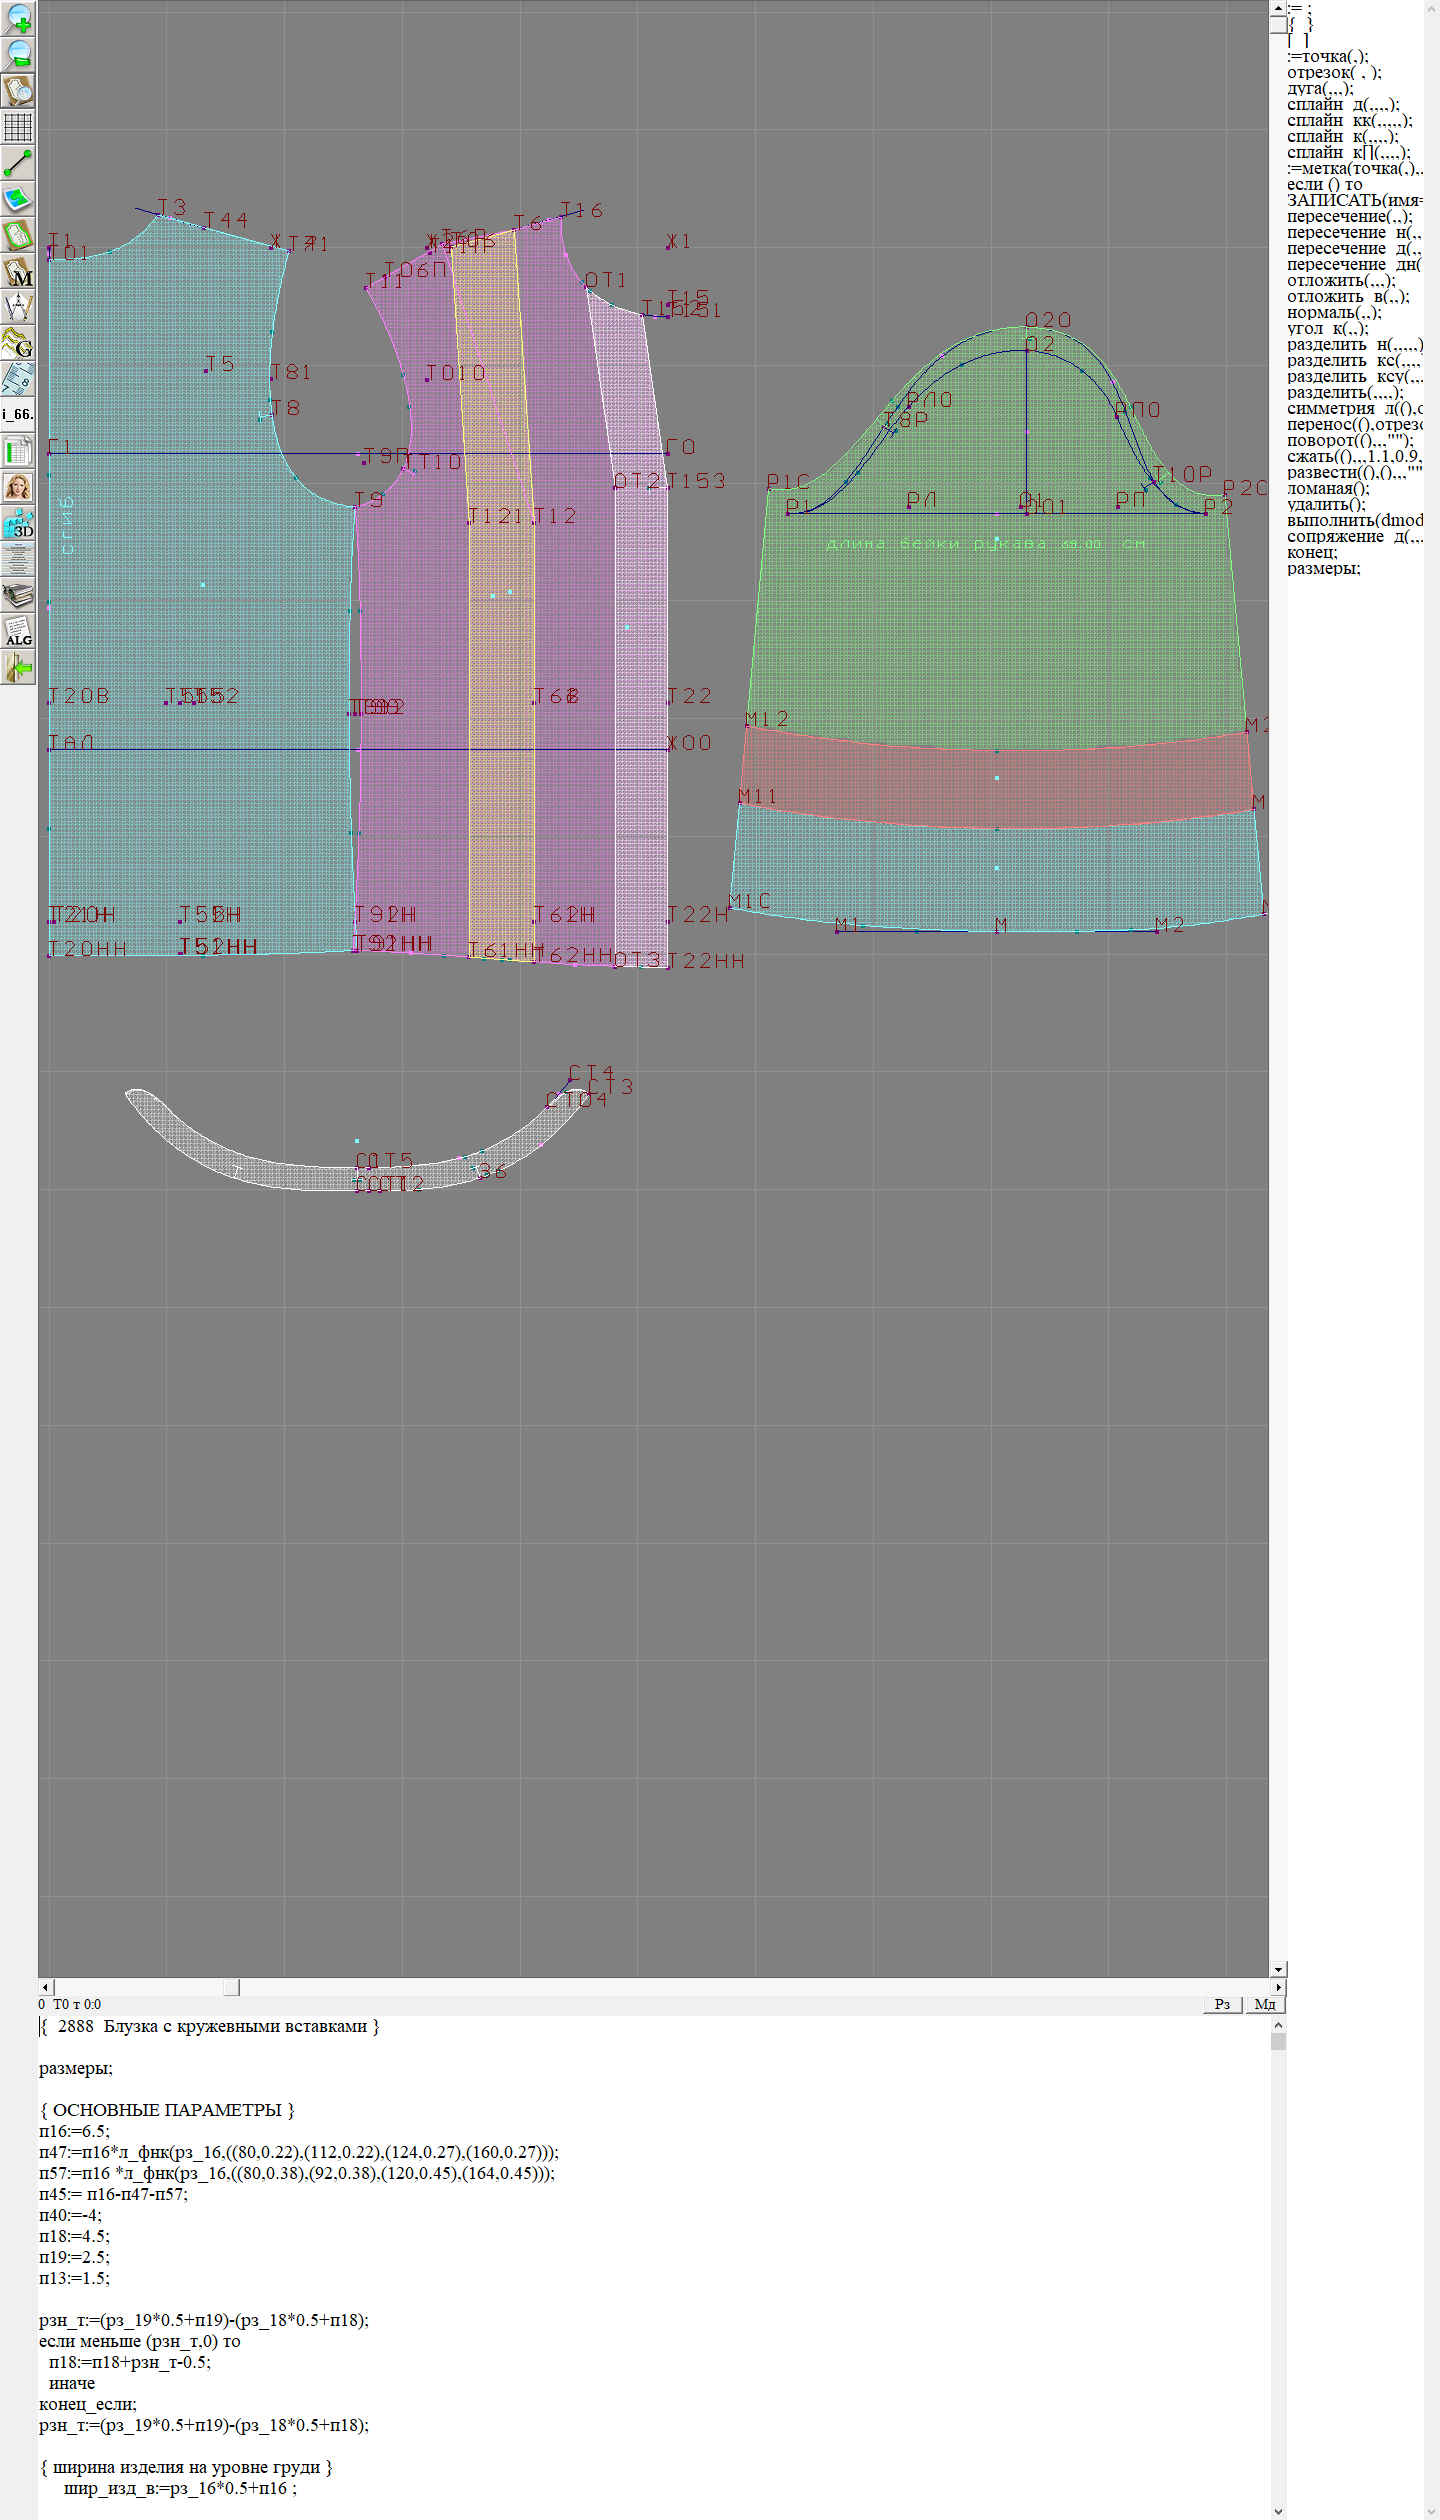Click the zoom in magnifier icon
1440x2520 pixels.
pos(18,18)
